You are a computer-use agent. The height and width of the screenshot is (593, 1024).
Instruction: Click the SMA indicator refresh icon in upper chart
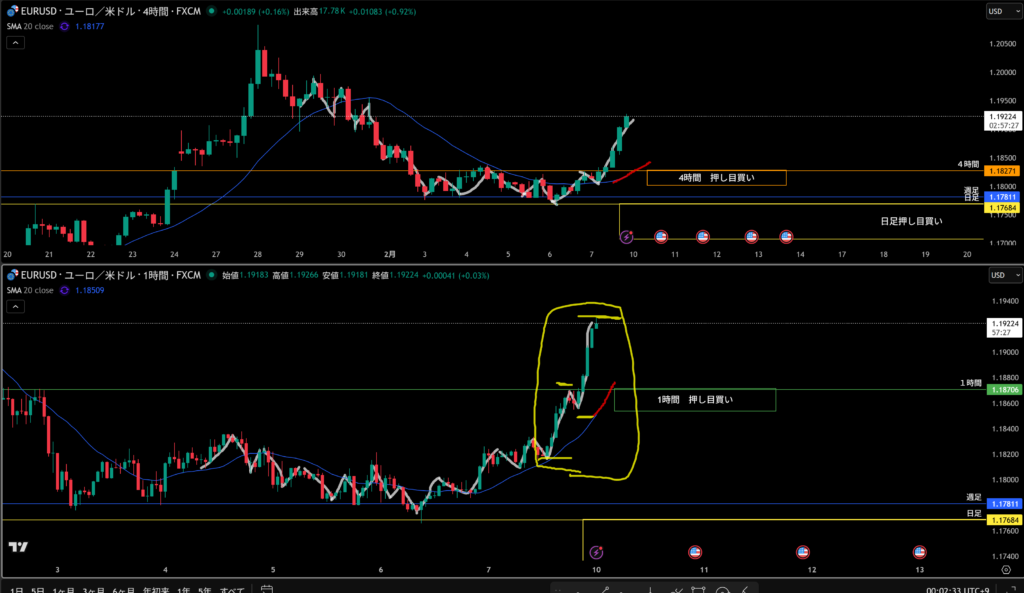[x=65, y=27]
